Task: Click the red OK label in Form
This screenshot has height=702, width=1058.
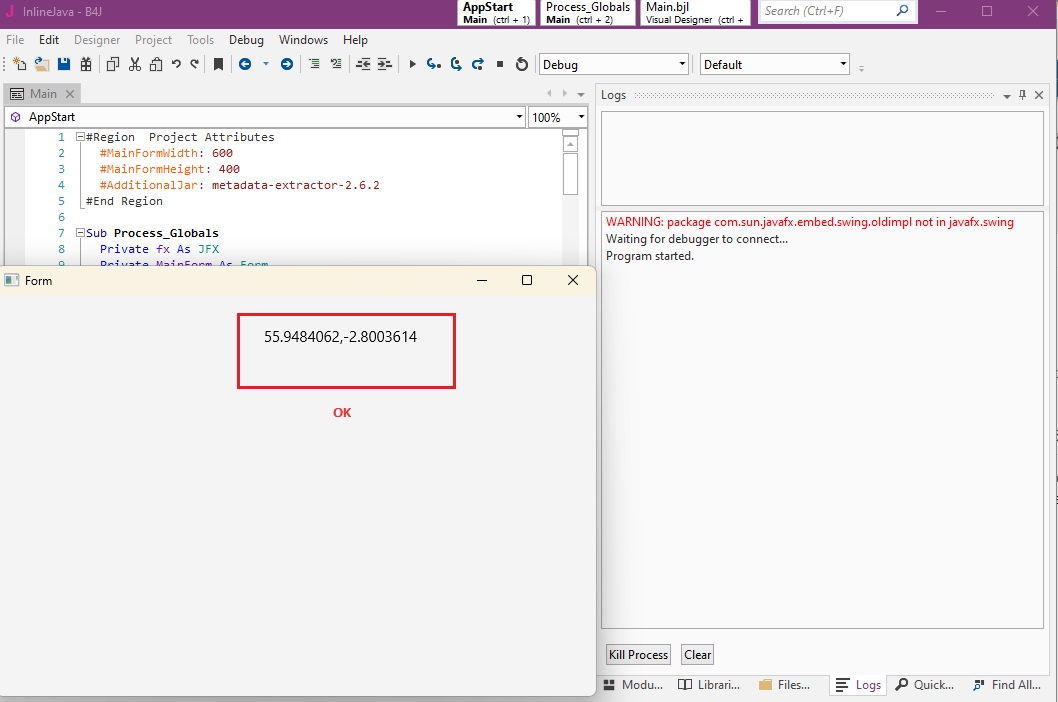Action: pos(342,413)
